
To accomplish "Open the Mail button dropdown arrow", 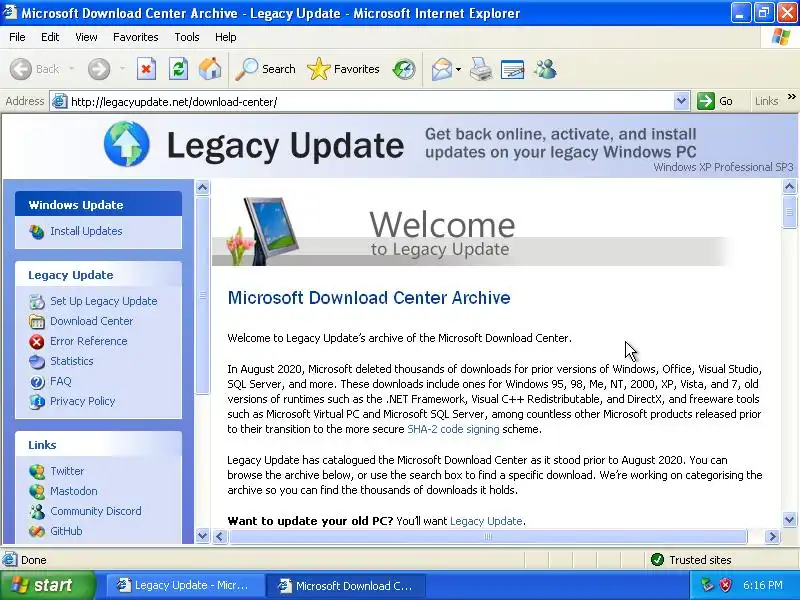I will (458, 69).
